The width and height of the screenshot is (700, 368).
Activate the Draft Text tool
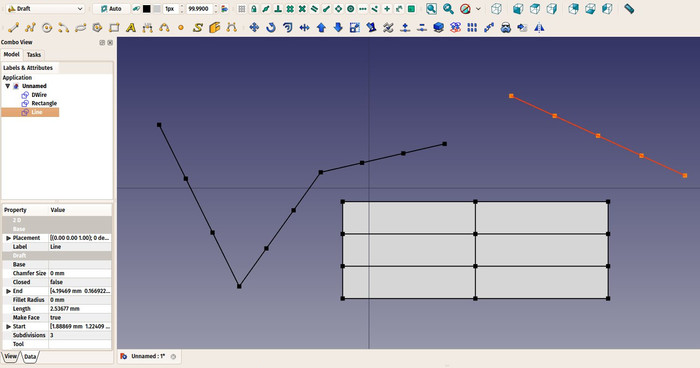131,28
